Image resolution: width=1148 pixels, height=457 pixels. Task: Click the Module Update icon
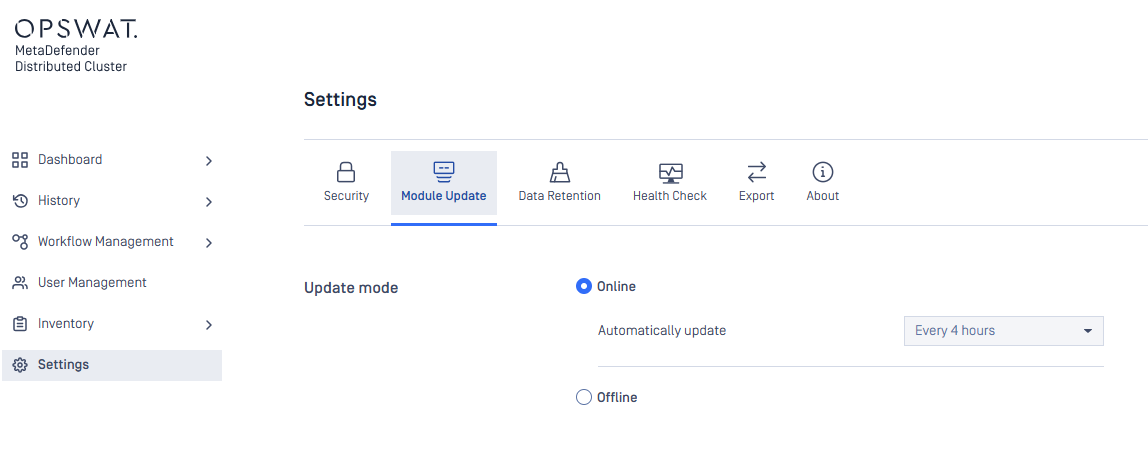(x=444, y=172)
